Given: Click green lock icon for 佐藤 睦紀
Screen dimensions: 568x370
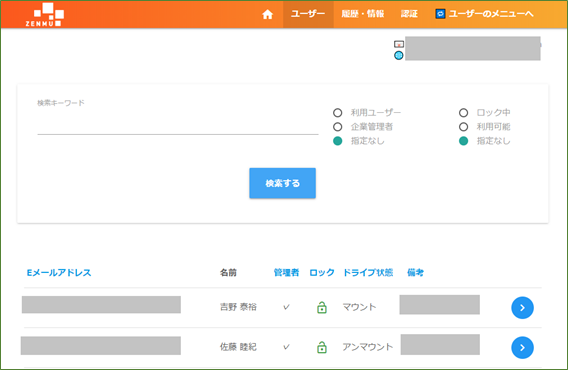Looking at the screenshot, I should [322, 347].
